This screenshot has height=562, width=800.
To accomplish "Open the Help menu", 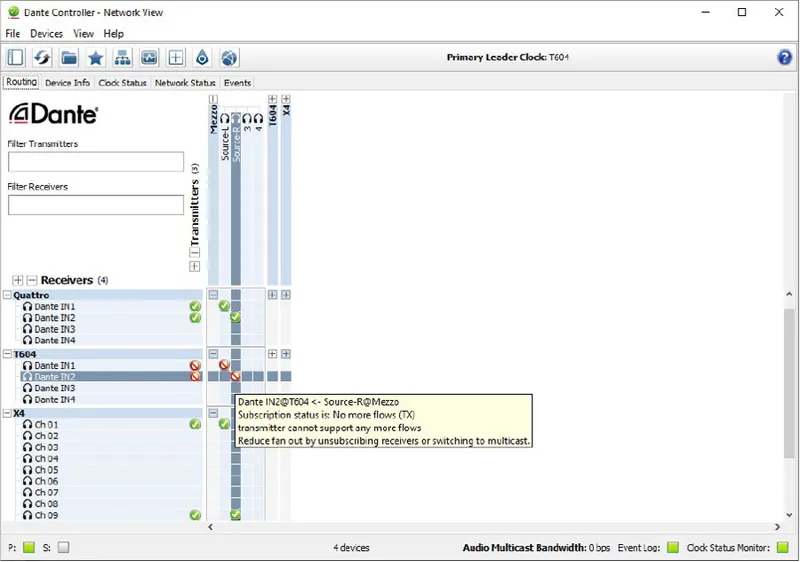I will tap(113, 34).
